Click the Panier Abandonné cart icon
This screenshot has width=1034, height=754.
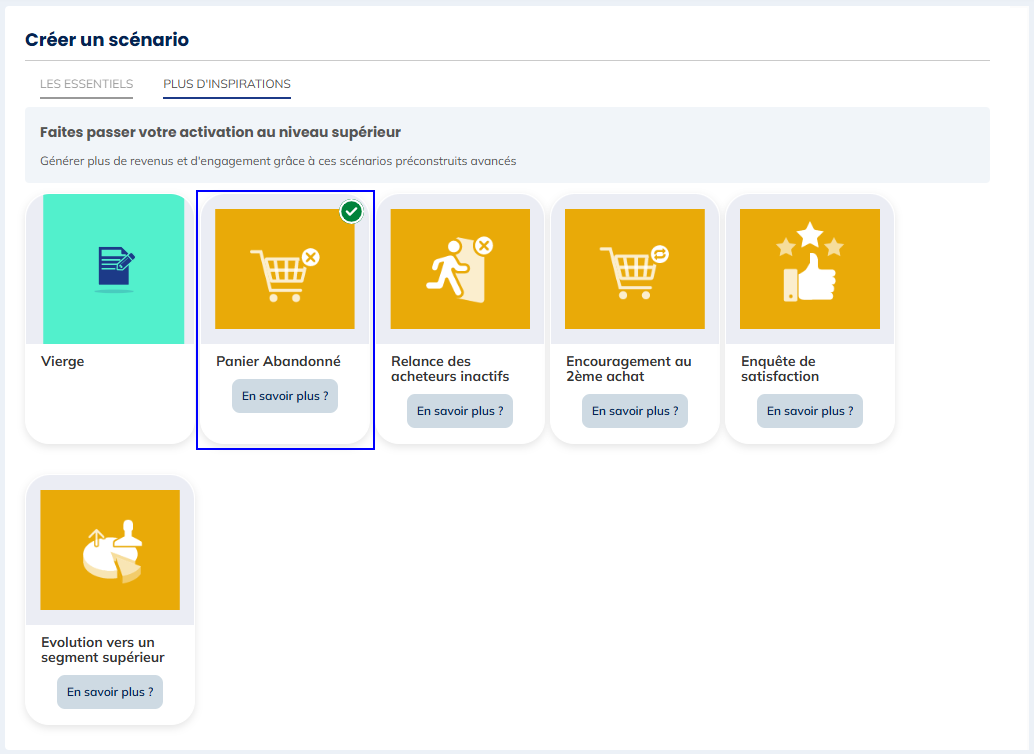285,269
